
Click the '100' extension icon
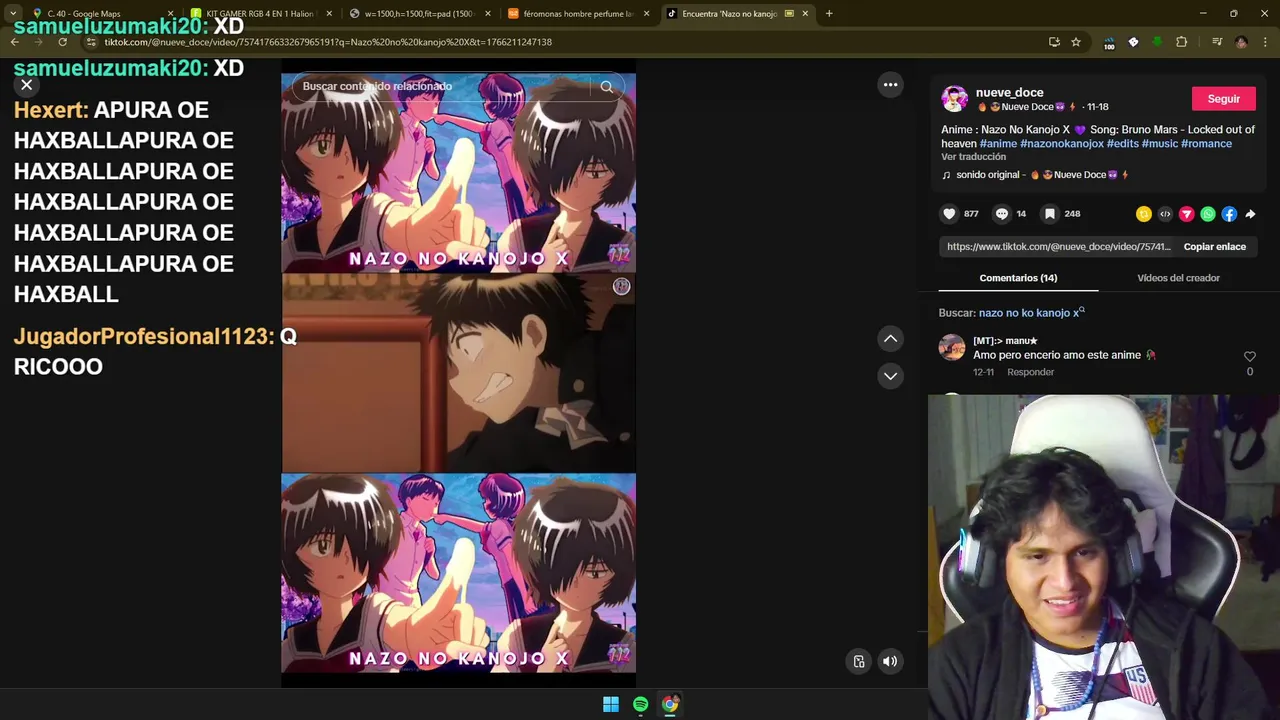pyautogui.click(x=1109, y=42)
